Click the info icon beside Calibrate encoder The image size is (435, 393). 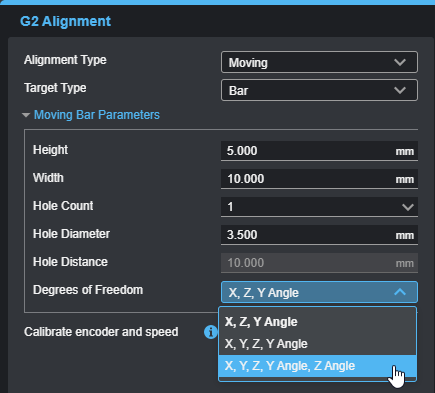point(210,332)
